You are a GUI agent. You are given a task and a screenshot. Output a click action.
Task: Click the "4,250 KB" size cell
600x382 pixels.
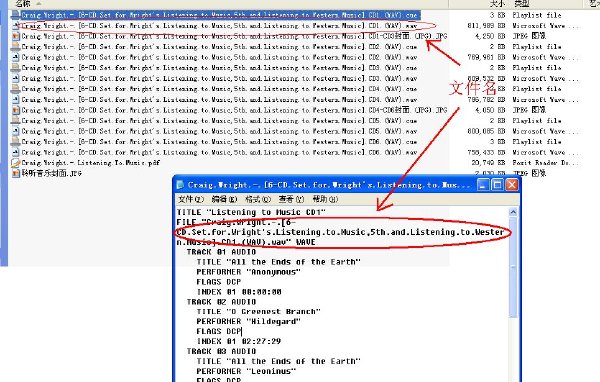(x=490, y=36)
